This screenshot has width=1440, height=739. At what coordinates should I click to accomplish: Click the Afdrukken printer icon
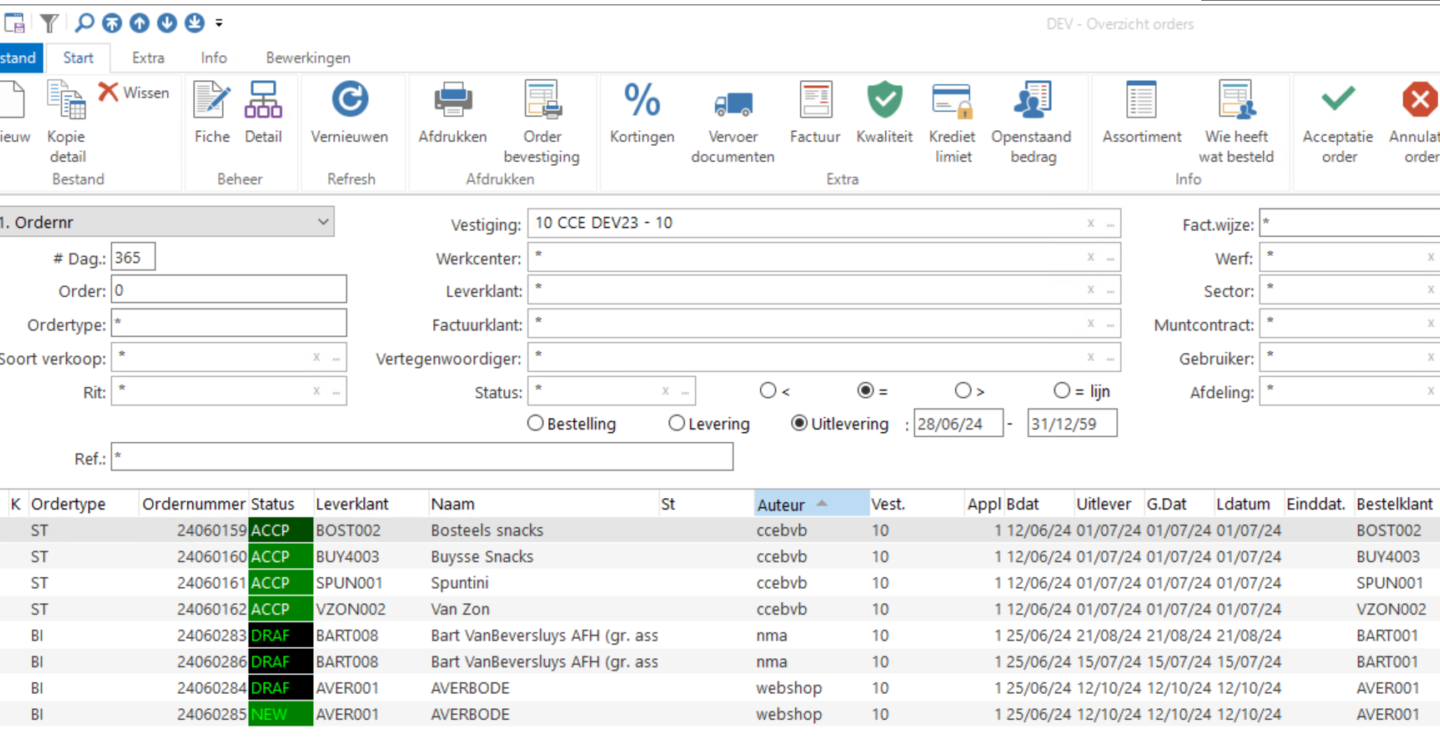tap(453, 100)
